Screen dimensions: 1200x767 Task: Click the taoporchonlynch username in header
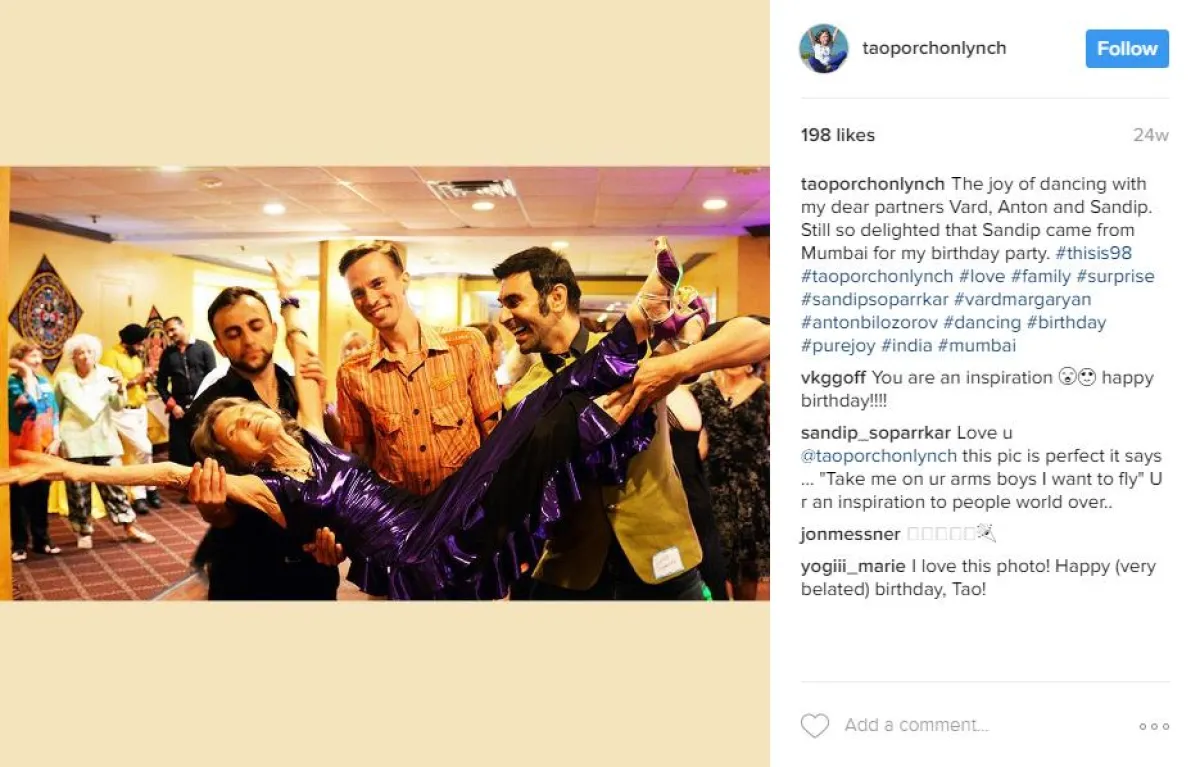point(934,48)
